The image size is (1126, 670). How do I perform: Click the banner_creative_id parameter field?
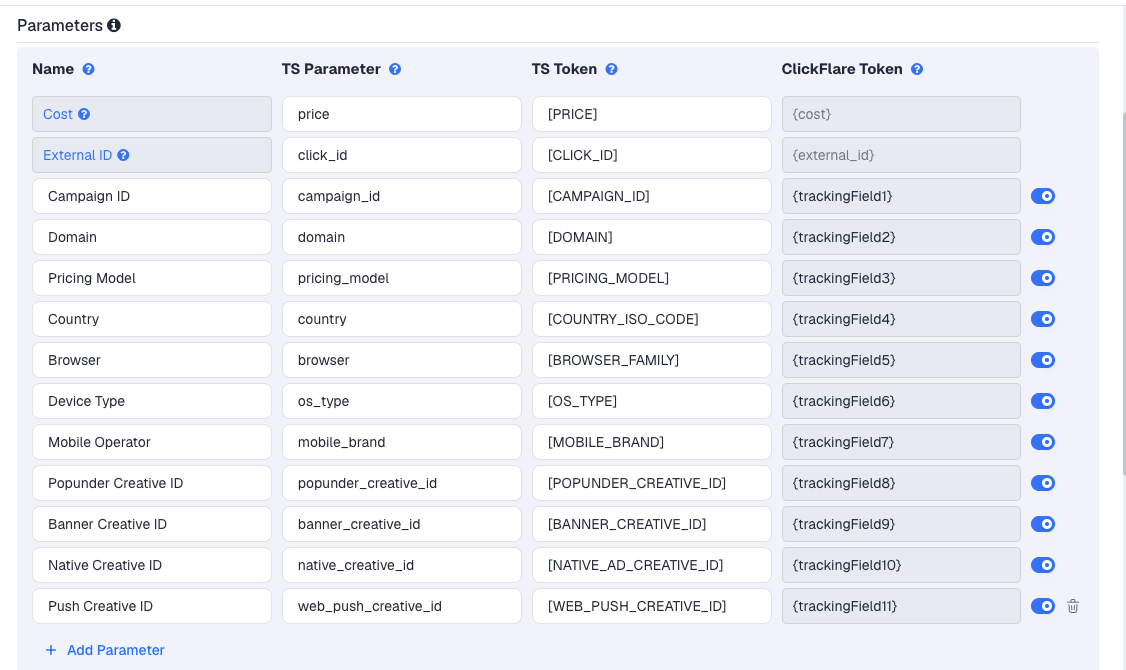pyautogui.click(x=401, y=524)
